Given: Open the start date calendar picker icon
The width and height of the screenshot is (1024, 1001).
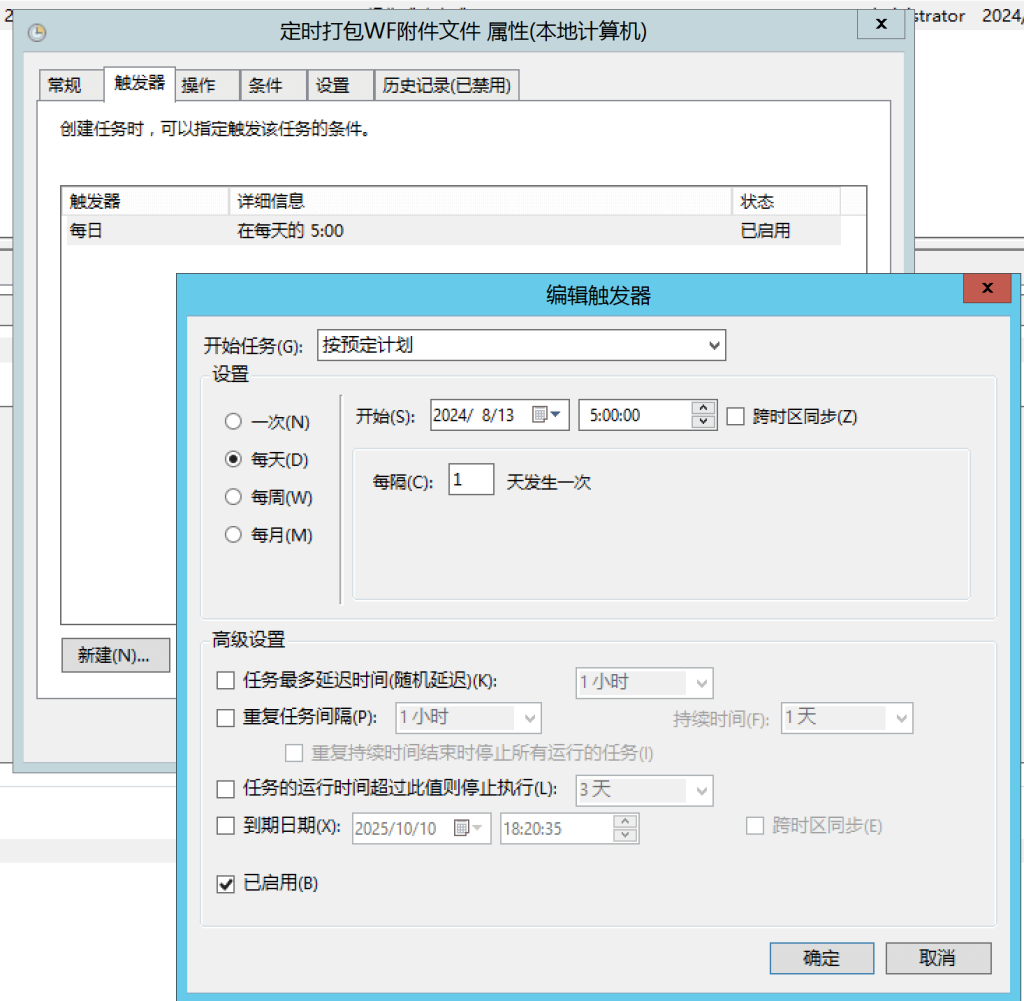Looking at the screenshot, I should 546,415.
